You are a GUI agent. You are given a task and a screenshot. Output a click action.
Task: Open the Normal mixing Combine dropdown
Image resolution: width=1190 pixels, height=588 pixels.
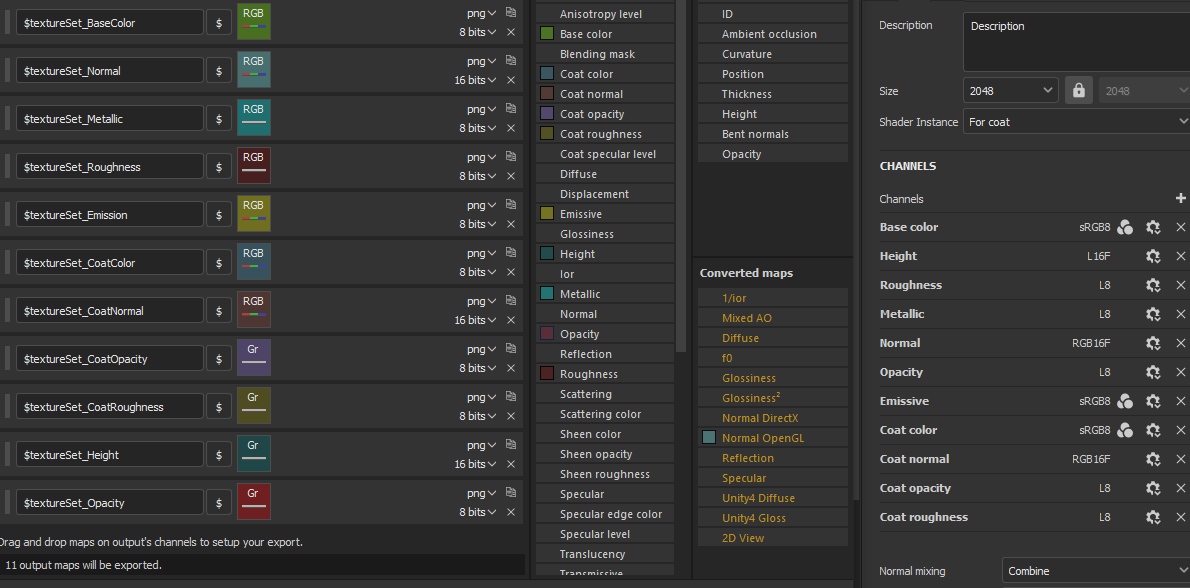pos(1096,571)
